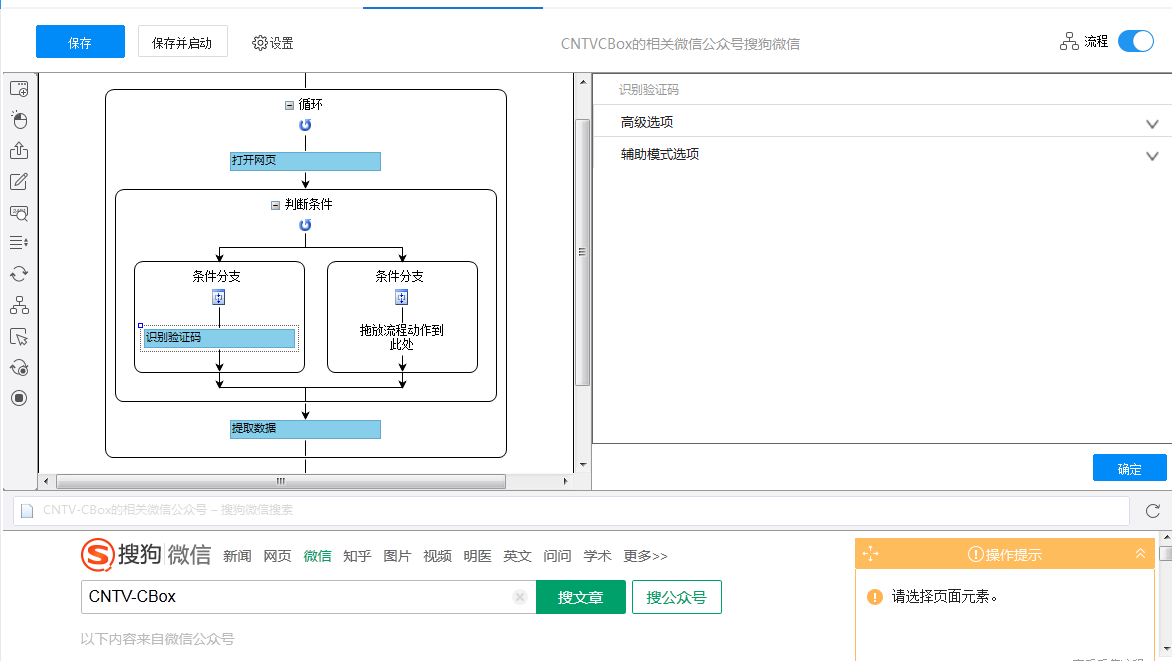Click the workflow horizontal scrollbar handle
This screenshot has width=1172, height=661.
pos(281,482)
